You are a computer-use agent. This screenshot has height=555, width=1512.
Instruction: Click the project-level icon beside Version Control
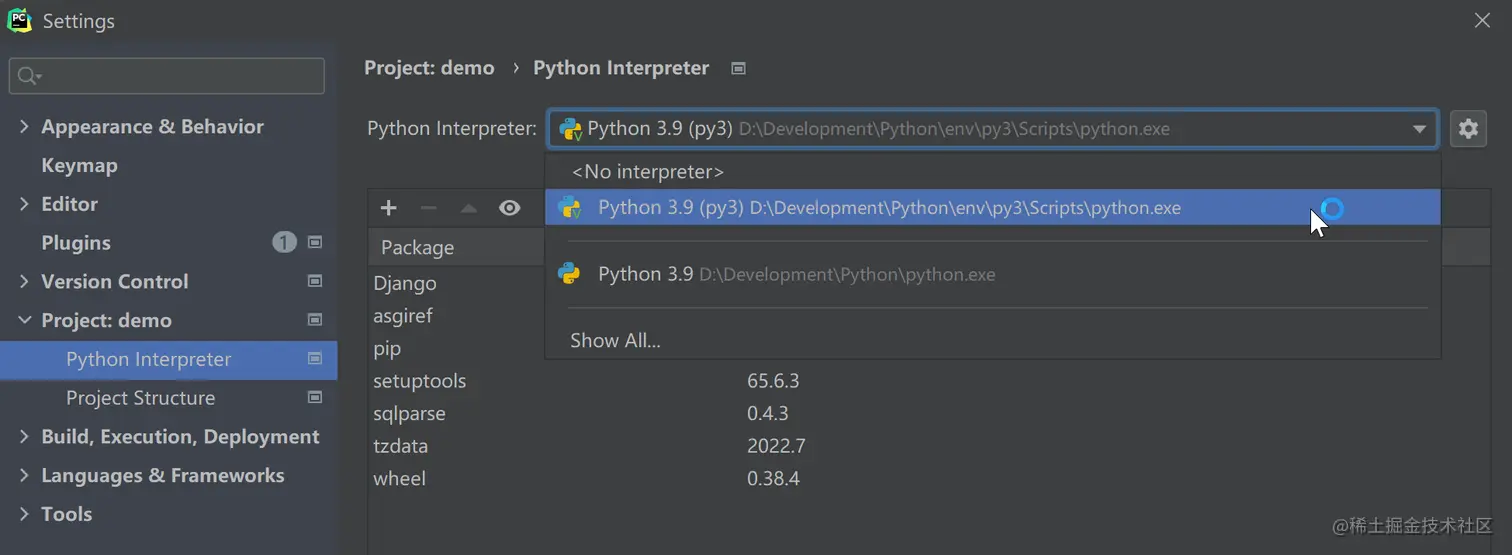pyautogui.click(x=315, y=282)
